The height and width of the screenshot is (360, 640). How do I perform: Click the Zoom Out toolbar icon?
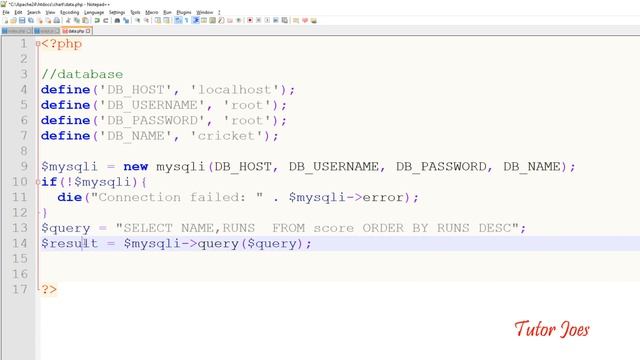click(x=147, y=20)
